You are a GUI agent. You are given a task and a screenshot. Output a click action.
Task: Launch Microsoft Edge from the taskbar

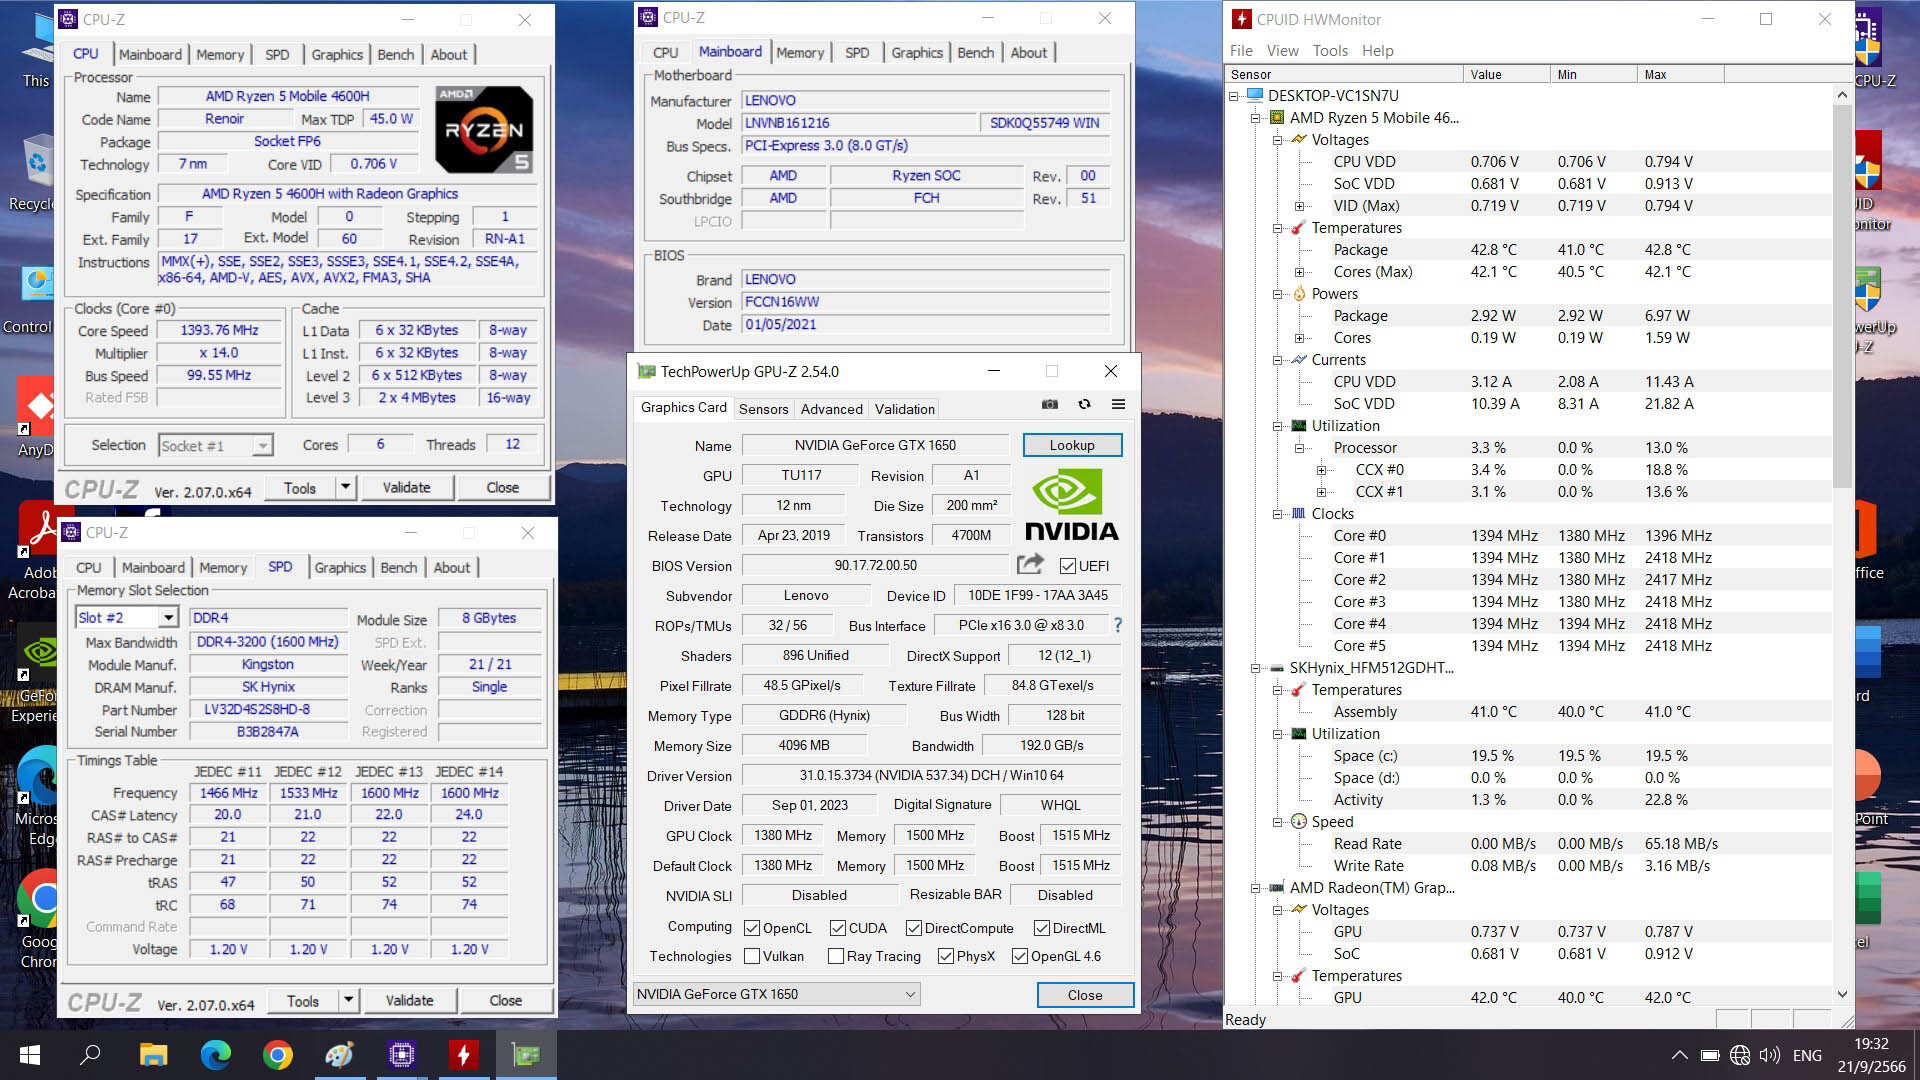(x=215, y=1055)
